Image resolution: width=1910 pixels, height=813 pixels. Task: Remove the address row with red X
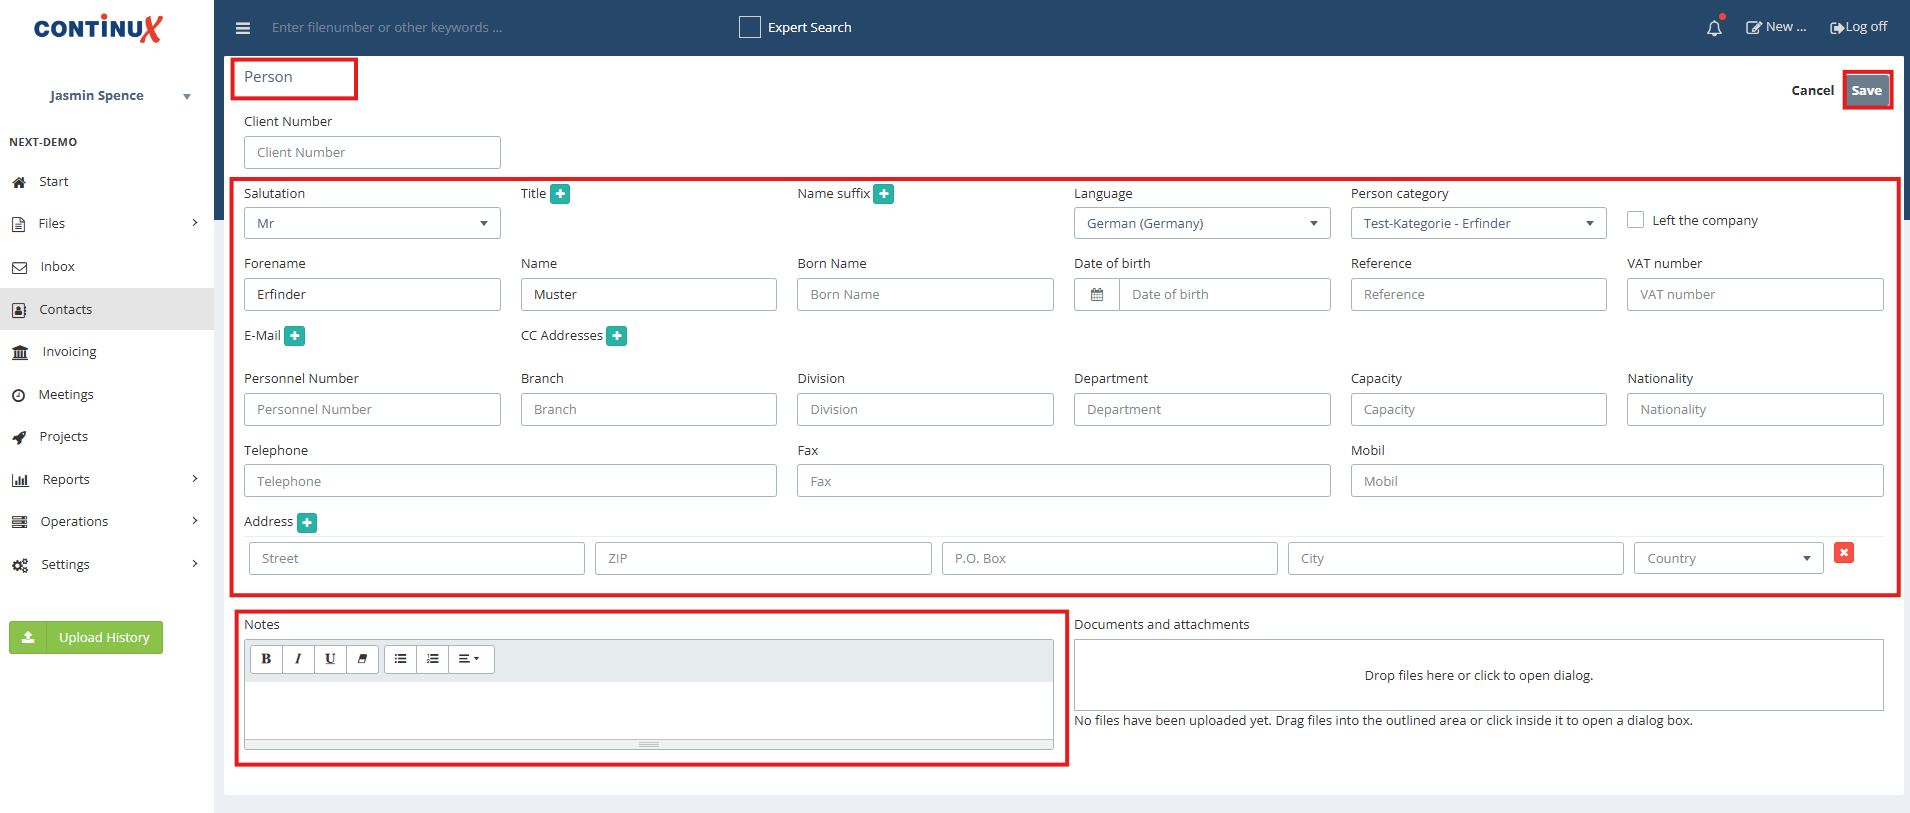coord(1844,553)
